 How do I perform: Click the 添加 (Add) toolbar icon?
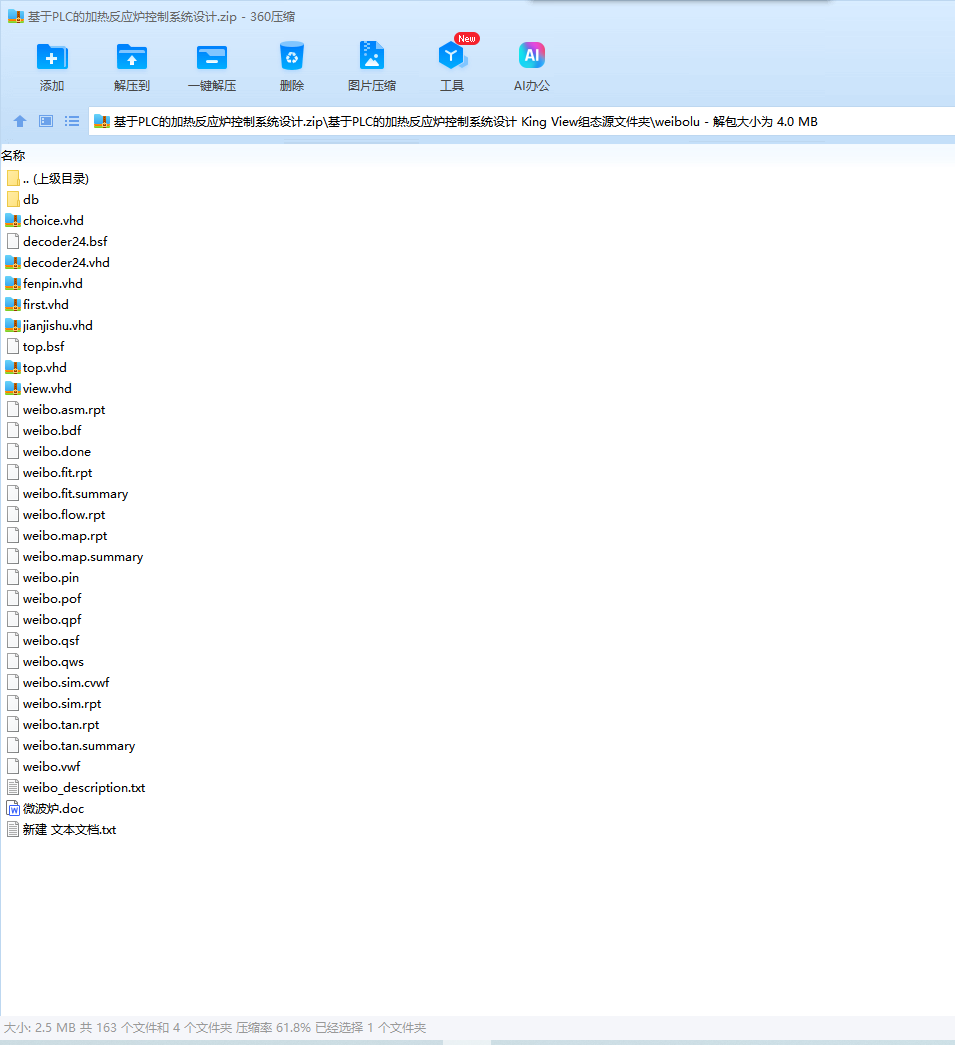point(51,57)
